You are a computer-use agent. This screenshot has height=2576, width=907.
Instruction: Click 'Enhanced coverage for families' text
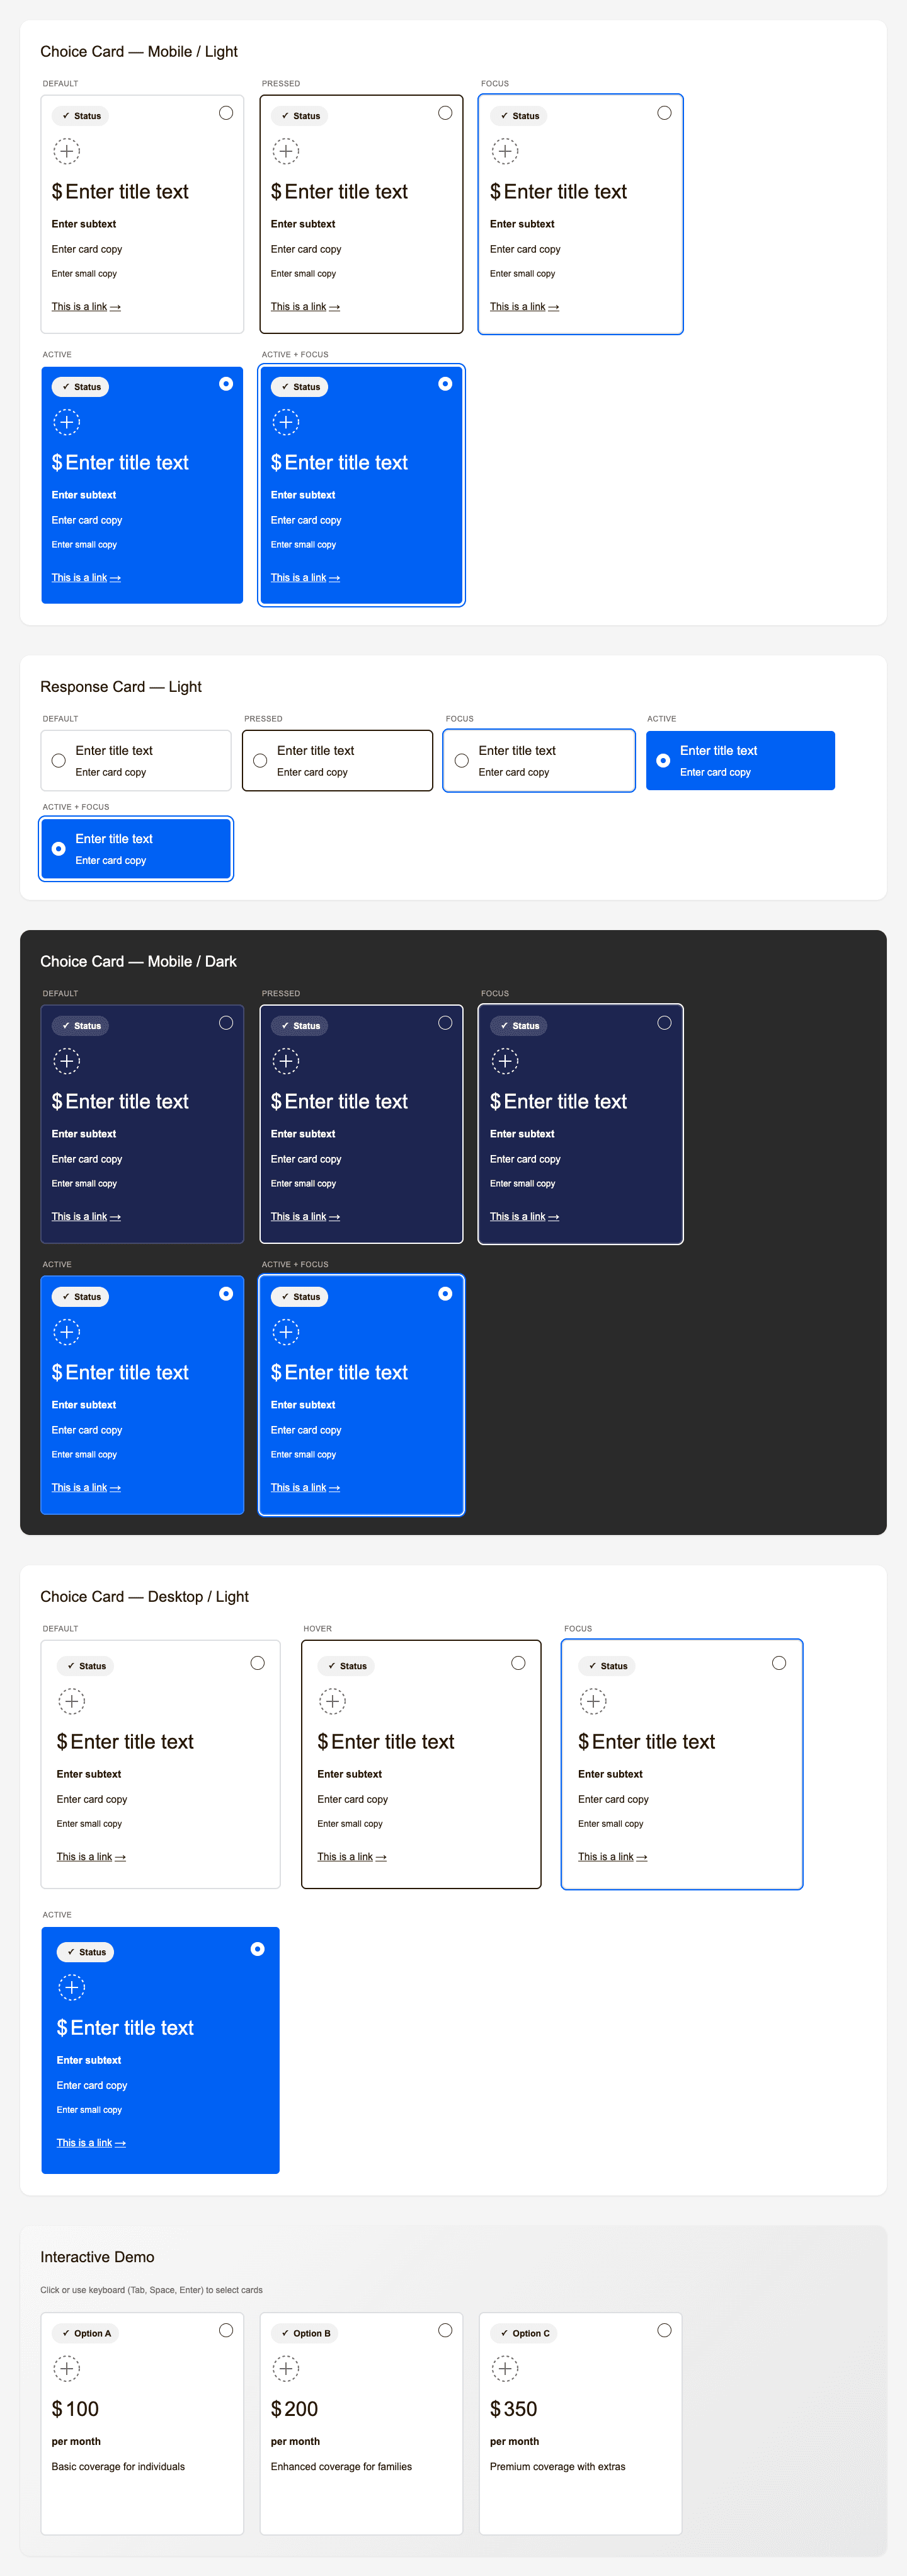[341, 2468]
